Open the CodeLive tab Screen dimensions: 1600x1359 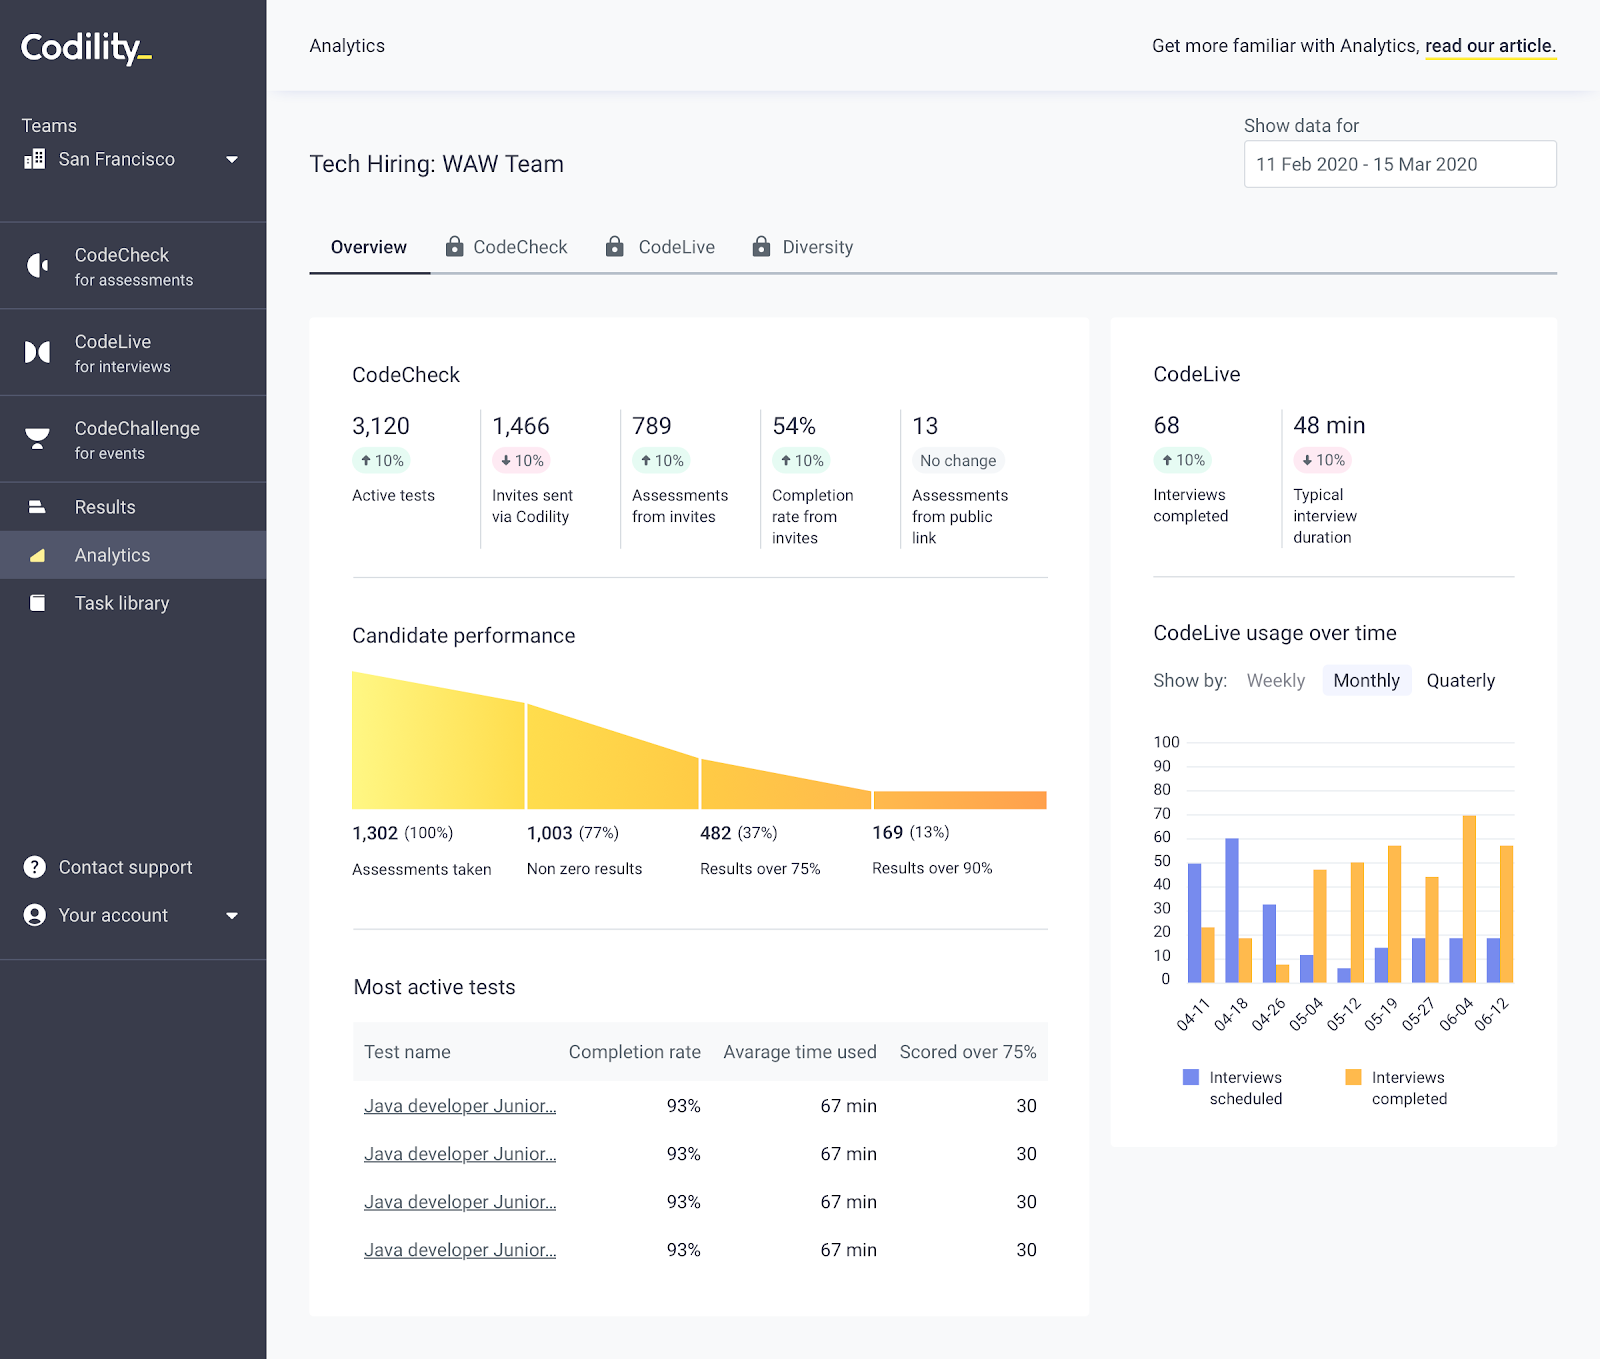(x=660, y=247)
